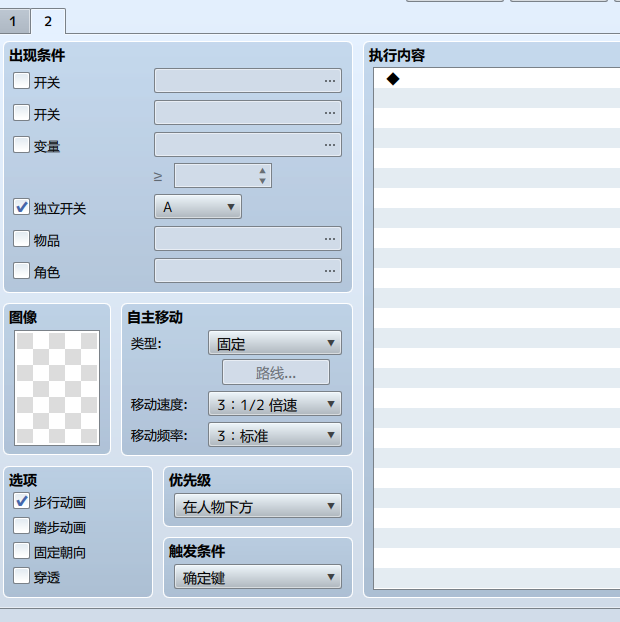Select event page tab 2
This screenshot has width=620, height=622.
tap(48, 21)
